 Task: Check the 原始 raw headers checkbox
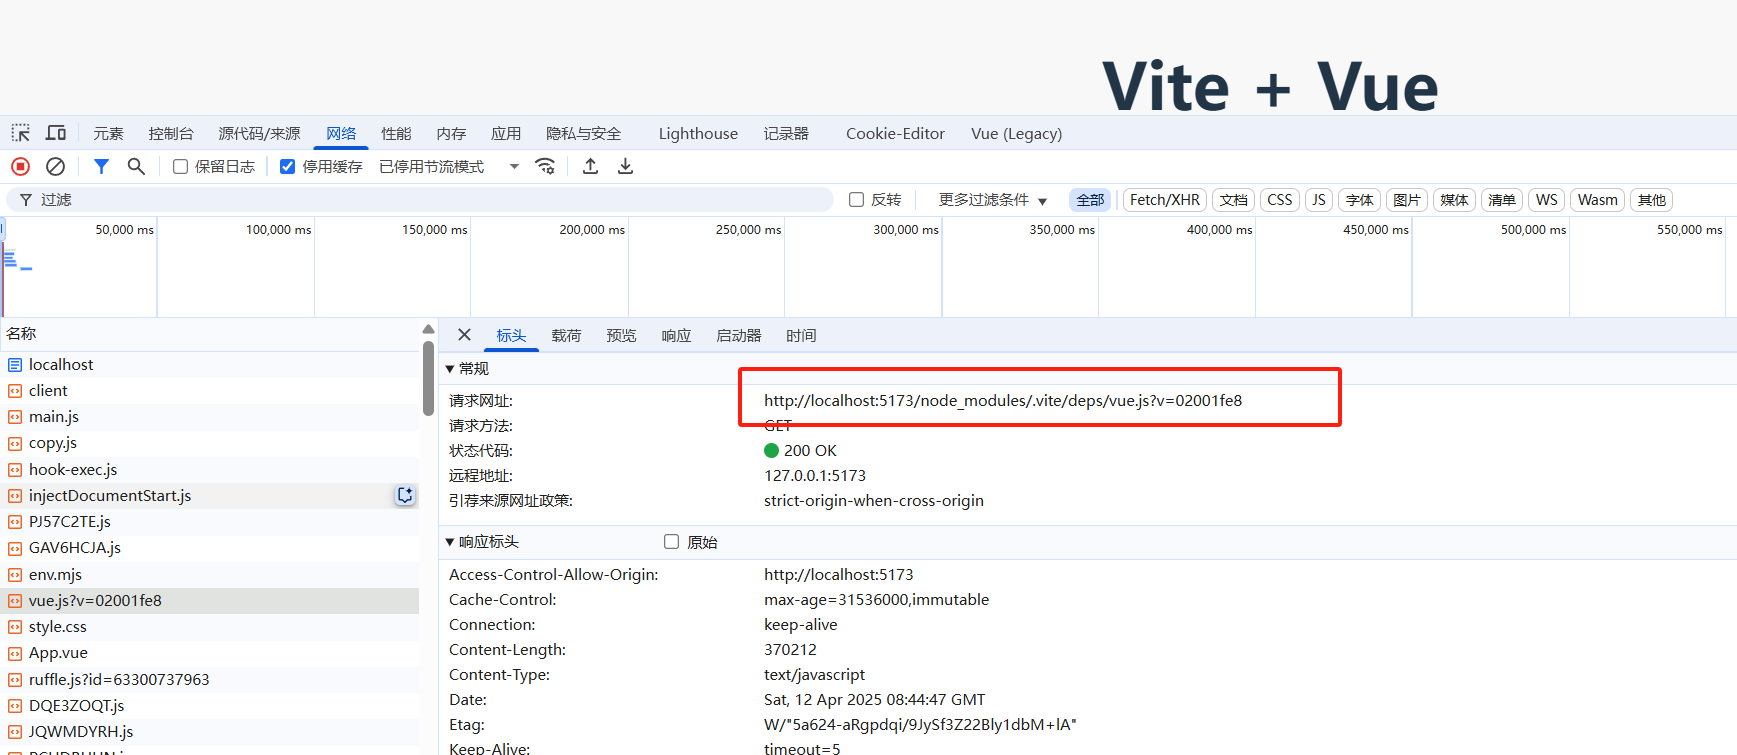pos(671,542)
